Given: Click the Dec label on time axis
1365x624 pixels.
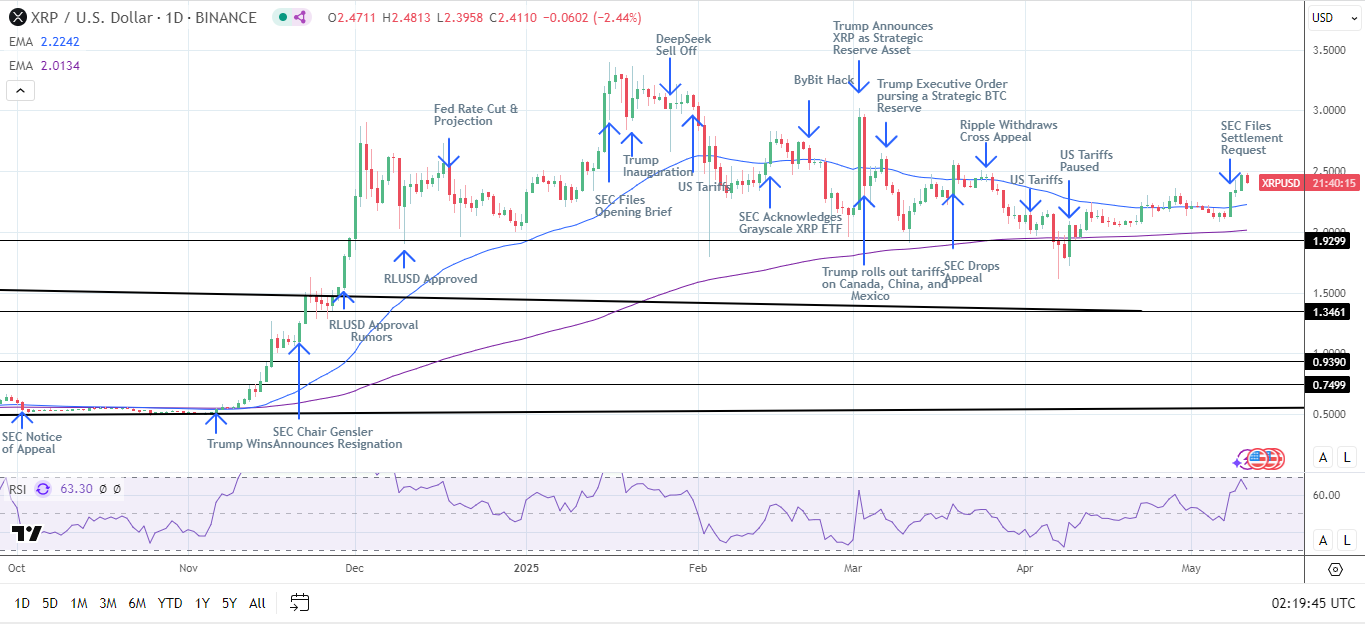Looking at the screenshot, I should pos(353,568).
